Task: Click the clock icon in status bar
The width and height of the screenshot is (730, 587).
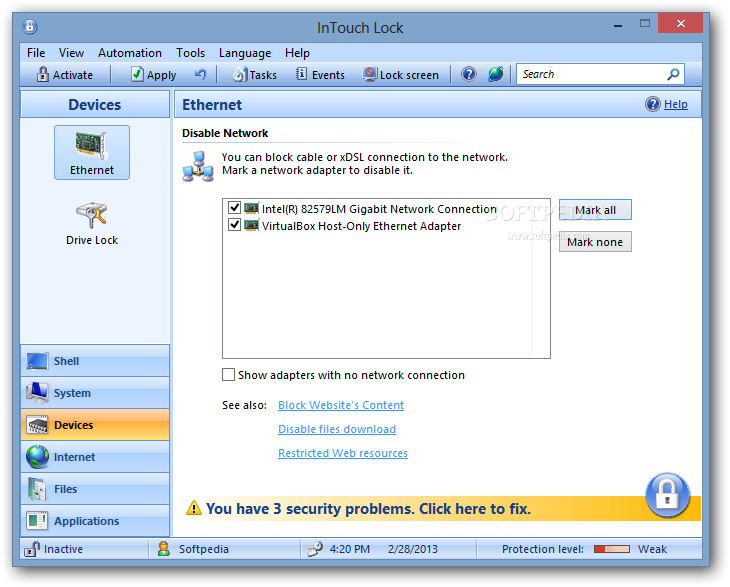Action: [x=315, y=549]
